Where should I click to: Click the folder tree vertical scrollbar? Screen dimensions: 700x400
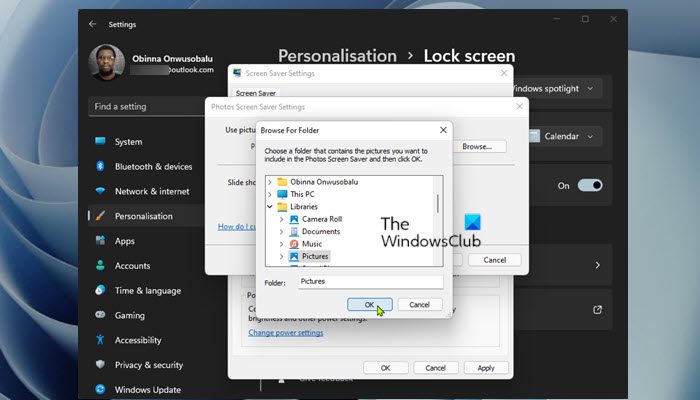(x=438, y=221)
